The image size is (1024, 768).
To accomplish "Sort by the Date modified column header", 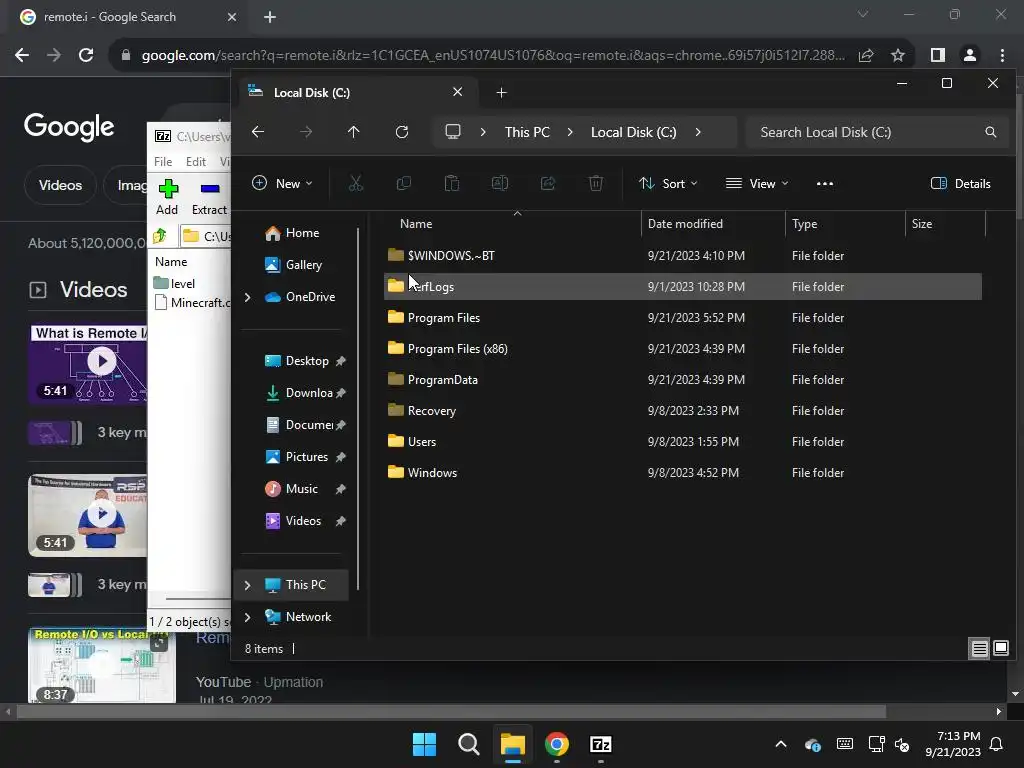I will coord(713,224).
